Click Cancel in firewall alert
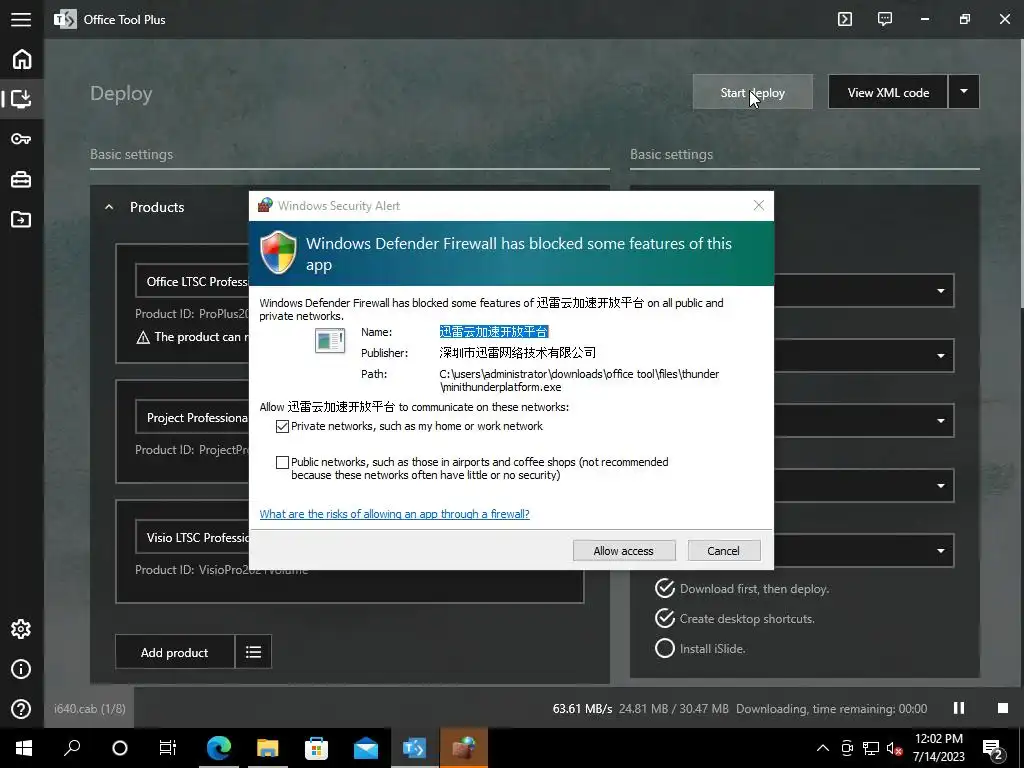Image resolution: width=1024 pixels, height=768 pixels. [x=724, y=551]
